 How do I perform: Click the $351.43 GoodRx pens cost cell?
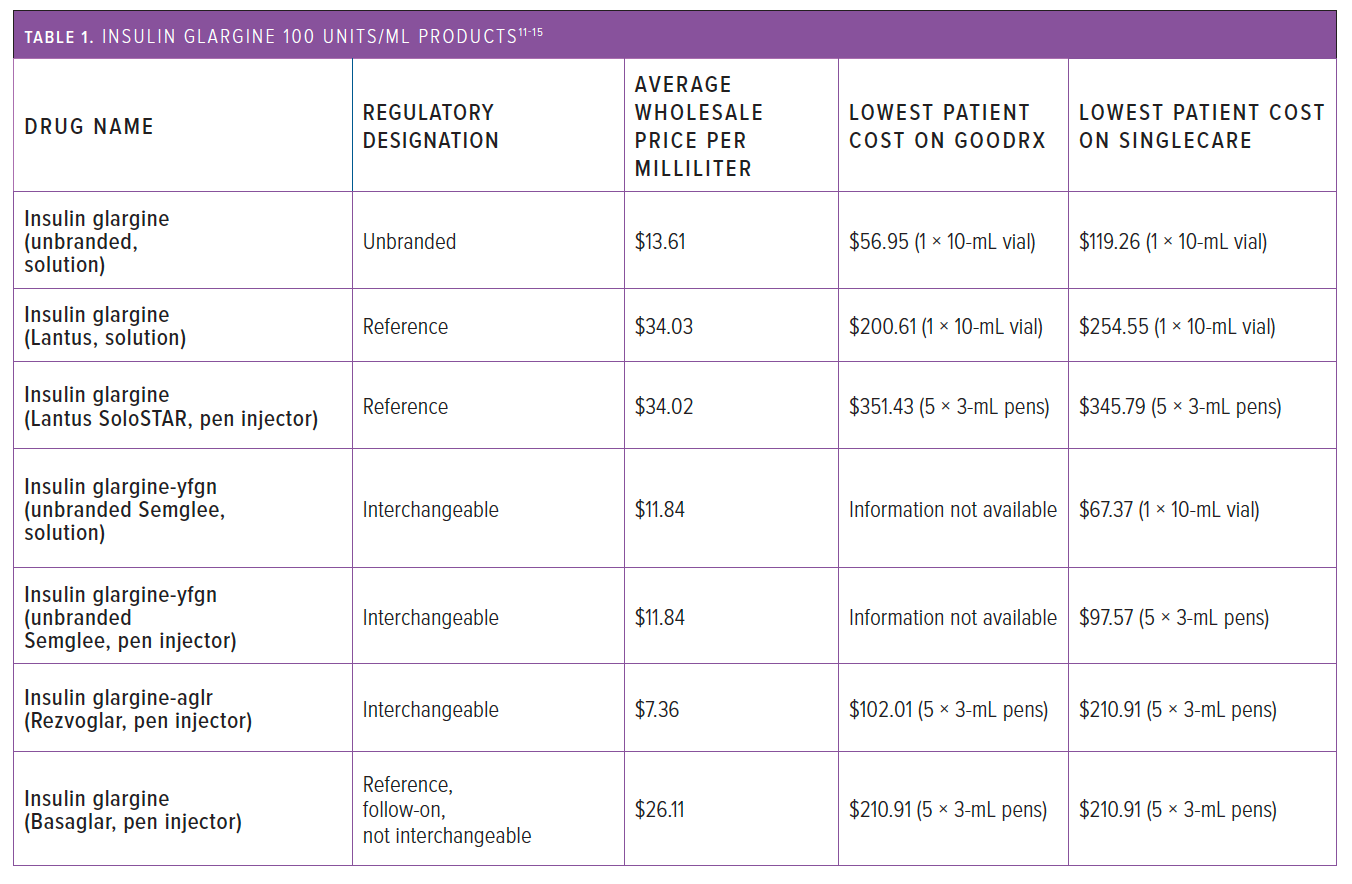pyautogui.click(x=948, y=407)
